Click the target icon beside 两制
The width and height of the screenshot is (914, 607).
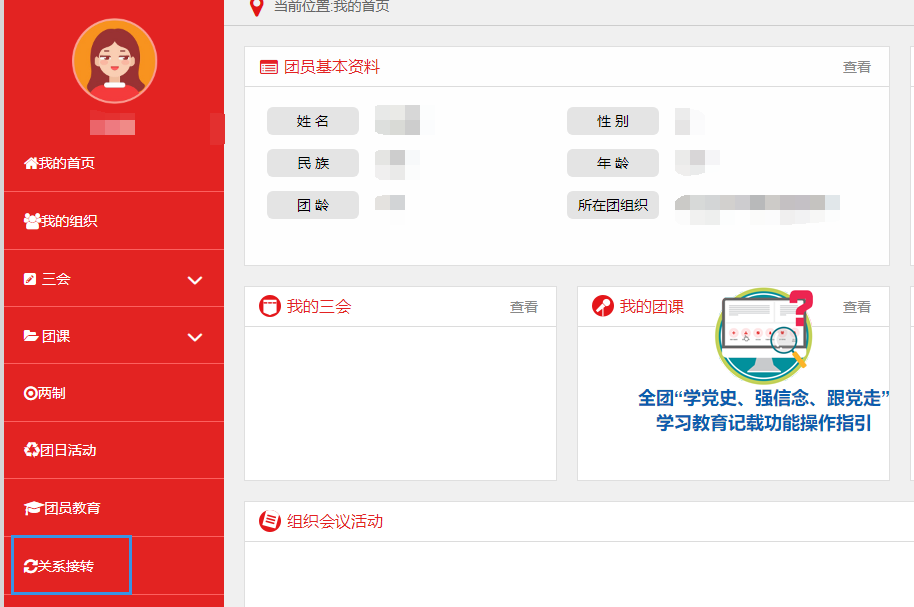(x=30, y=394)
